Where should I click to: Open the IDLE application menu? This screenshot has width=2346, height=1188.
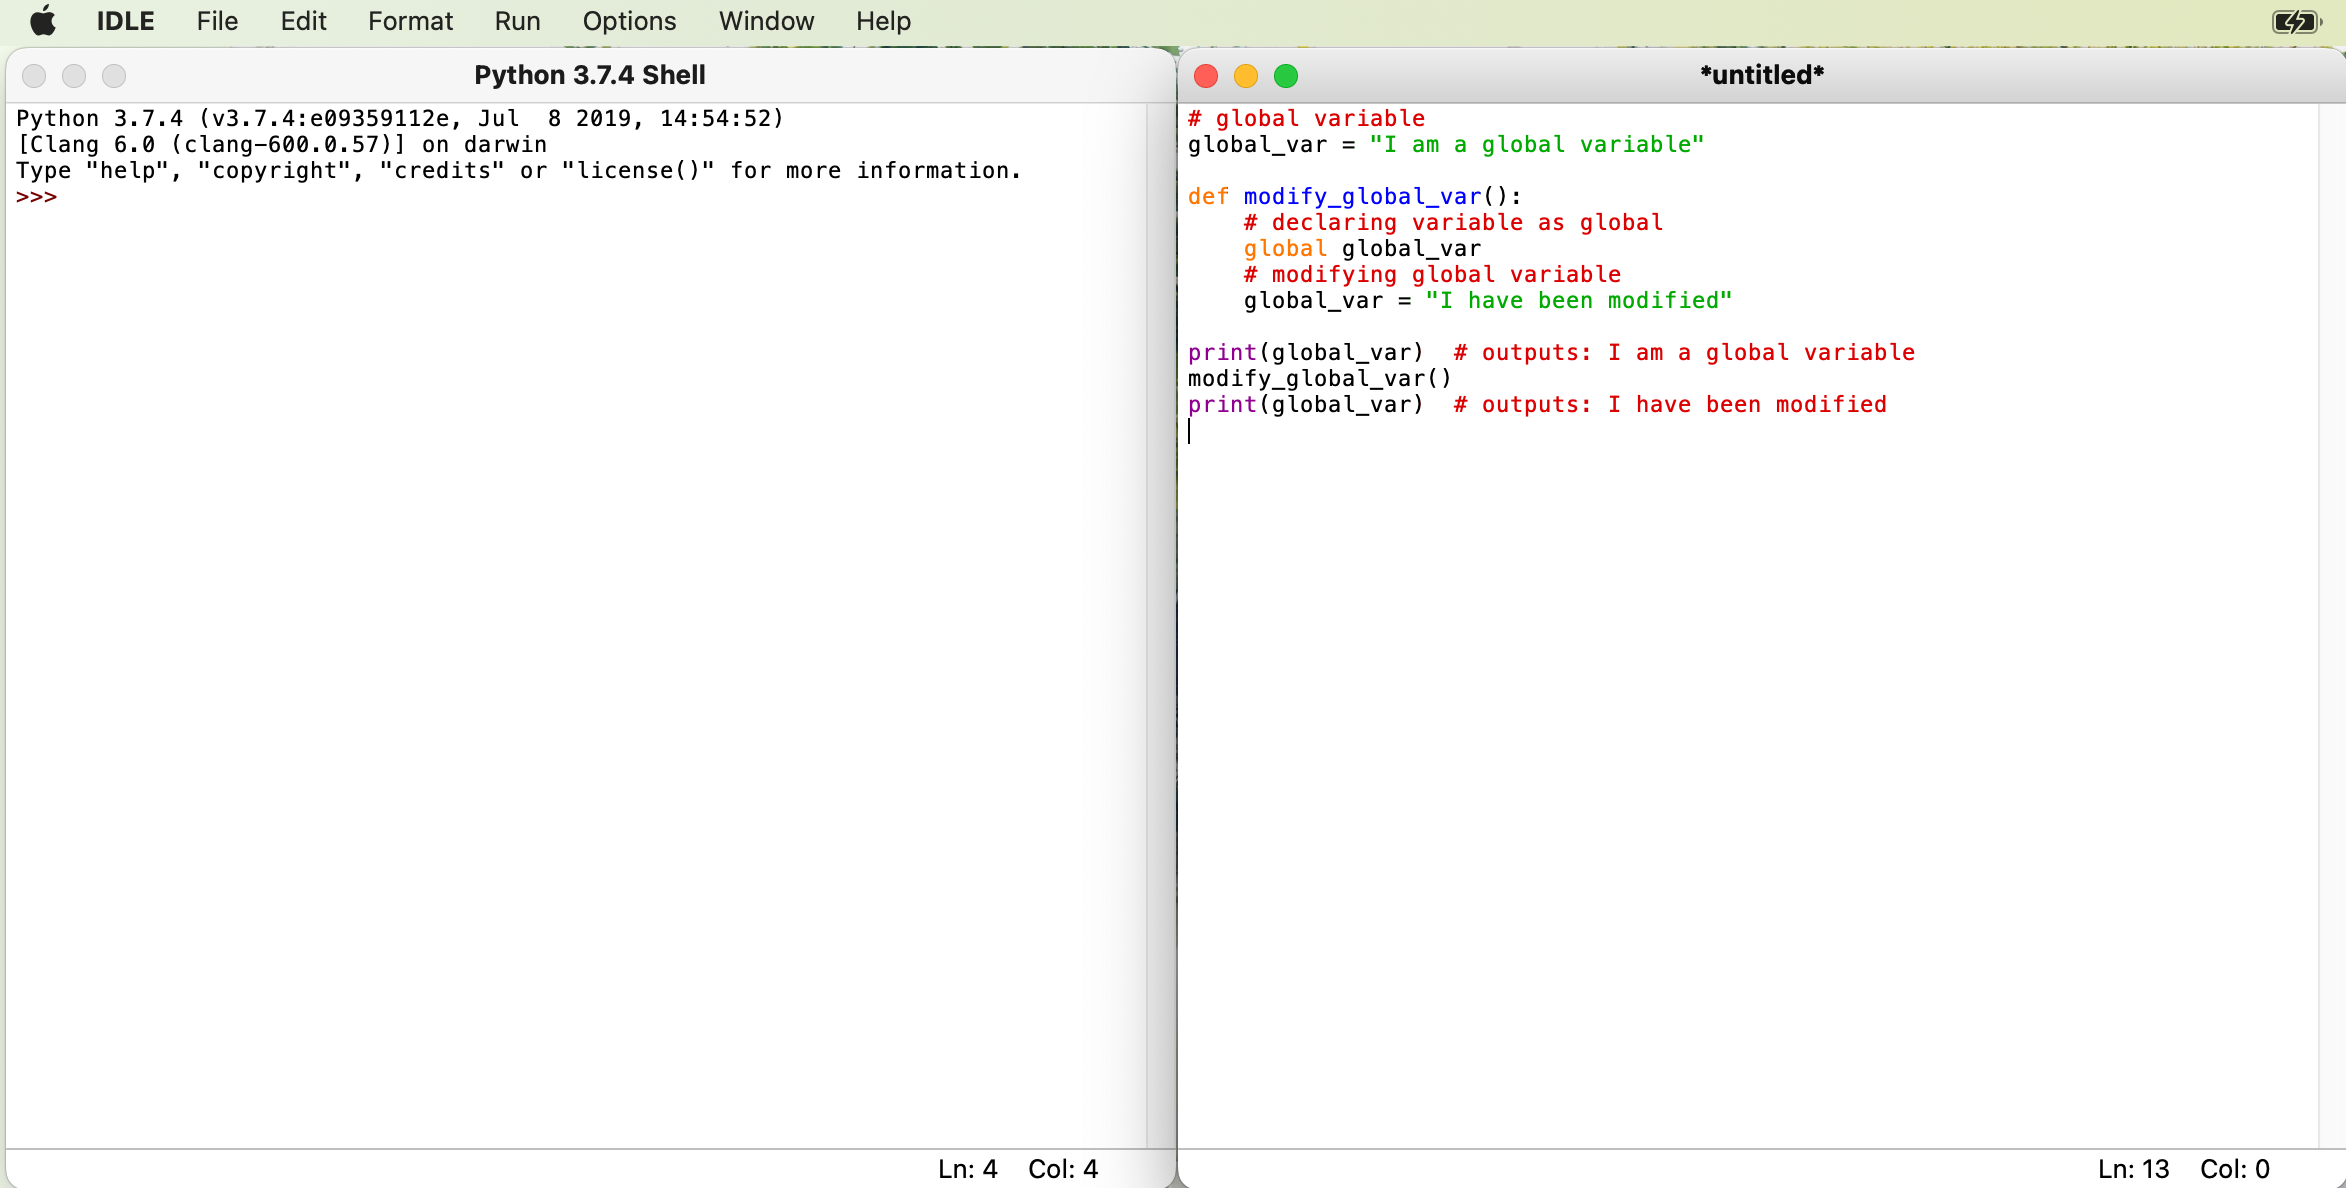(x=125, y=21)
